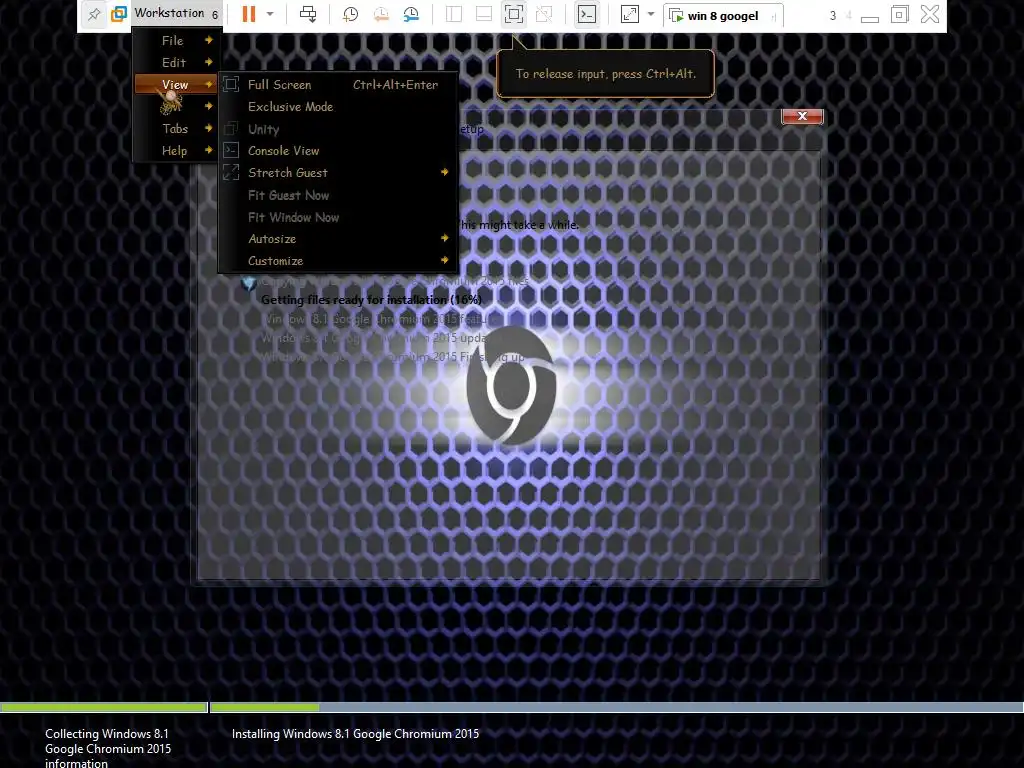Open the File submenu
The width and height of the screenshot is (1024, 768).
(x=175, y=40)
